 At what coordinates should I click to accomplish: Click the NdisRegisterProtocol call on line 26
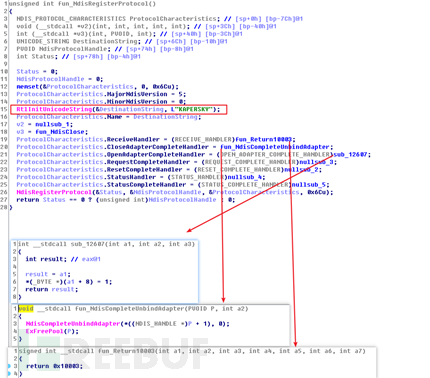(x=54, y=192)
